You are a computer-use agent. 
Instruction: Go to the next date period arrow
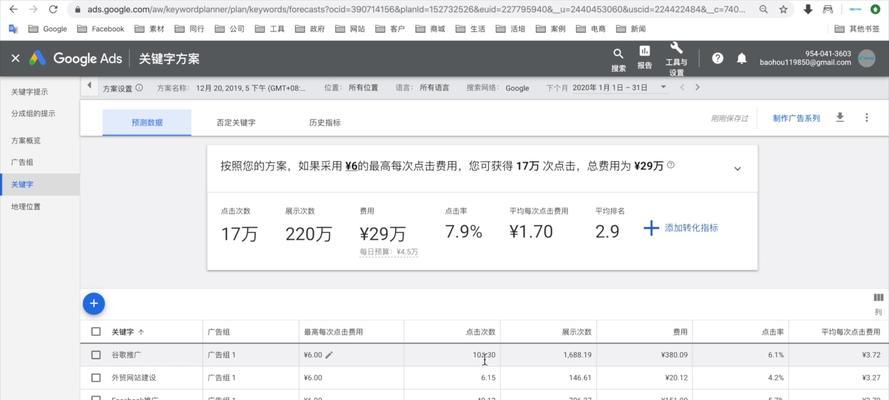pos(697,87)
